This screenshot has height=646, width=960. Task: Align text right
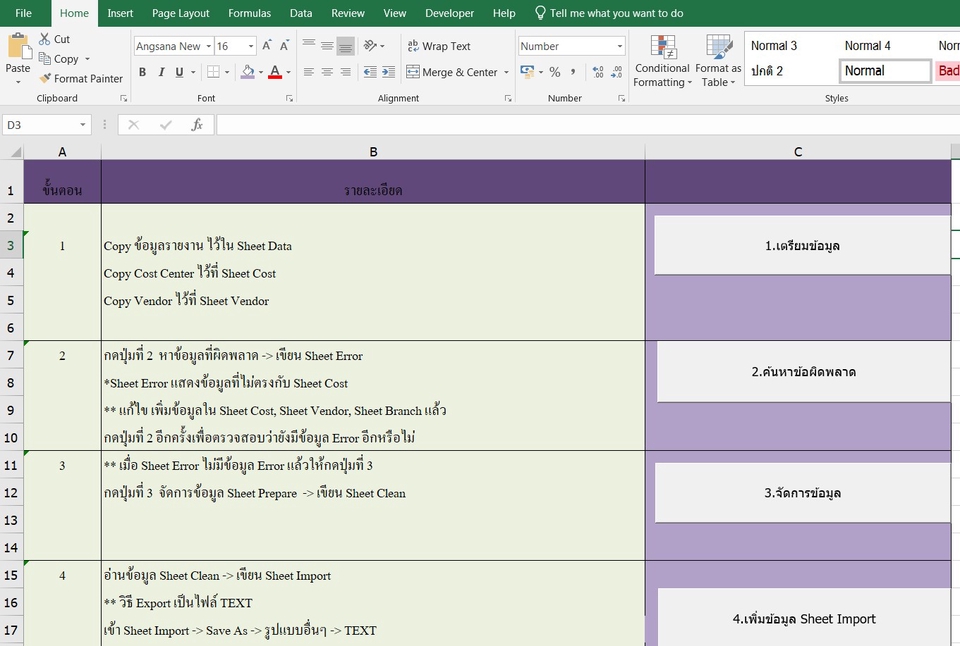coord(346,72)
